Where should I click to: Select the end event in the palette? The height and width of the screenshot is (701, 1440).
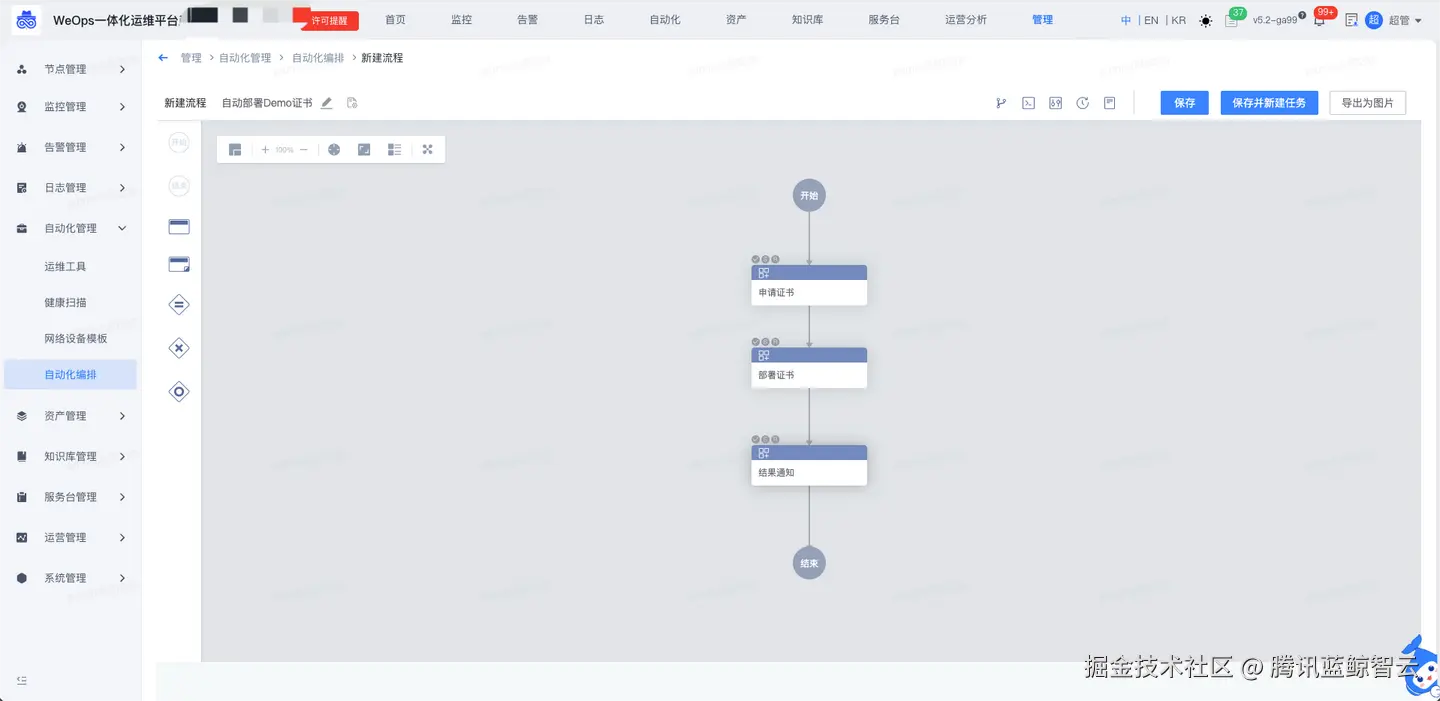point(179,185)
